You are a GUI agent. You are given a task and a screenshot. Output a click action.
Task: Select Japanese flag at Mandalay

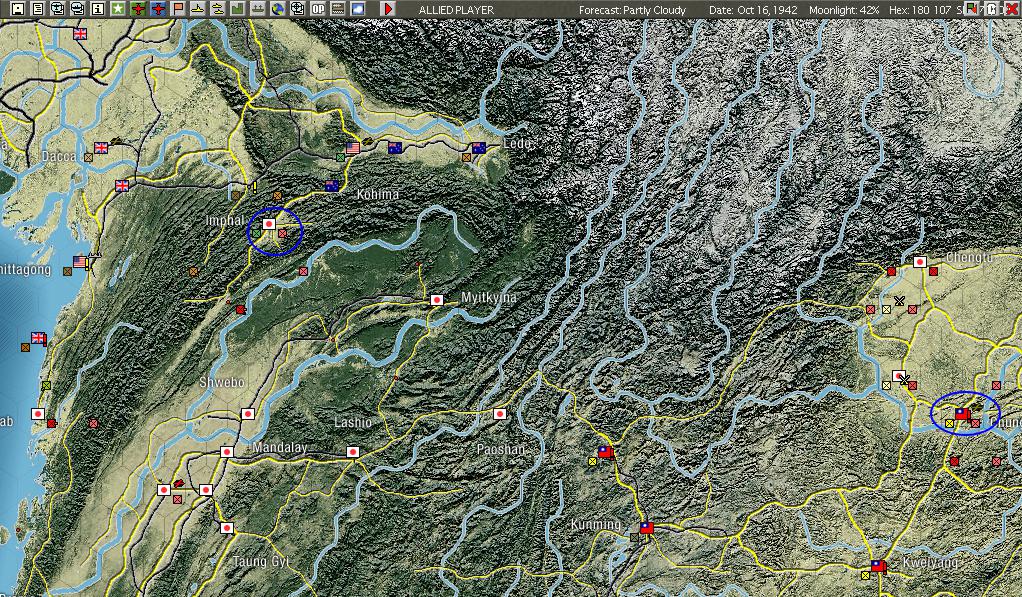click(227, 452)
